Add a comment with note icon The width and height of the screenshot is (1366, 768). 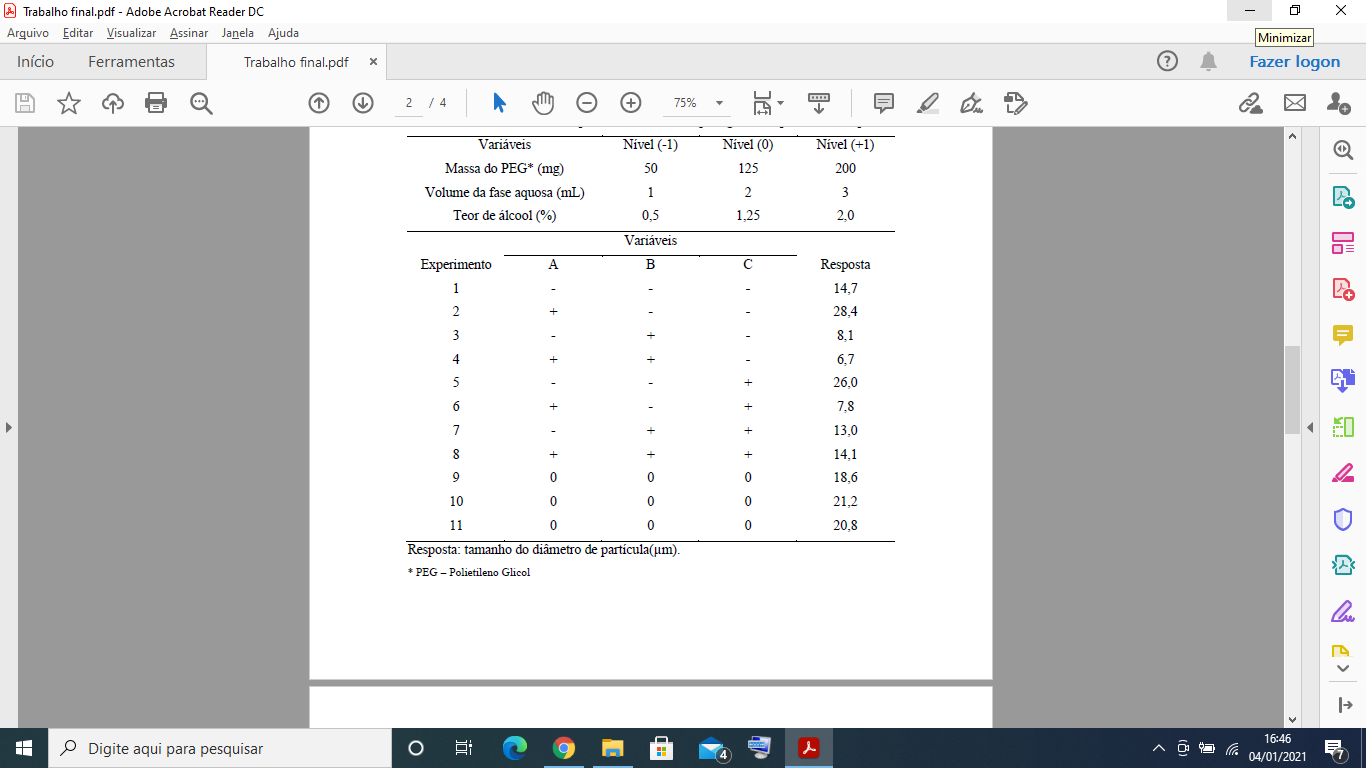[x=884, y=103]
